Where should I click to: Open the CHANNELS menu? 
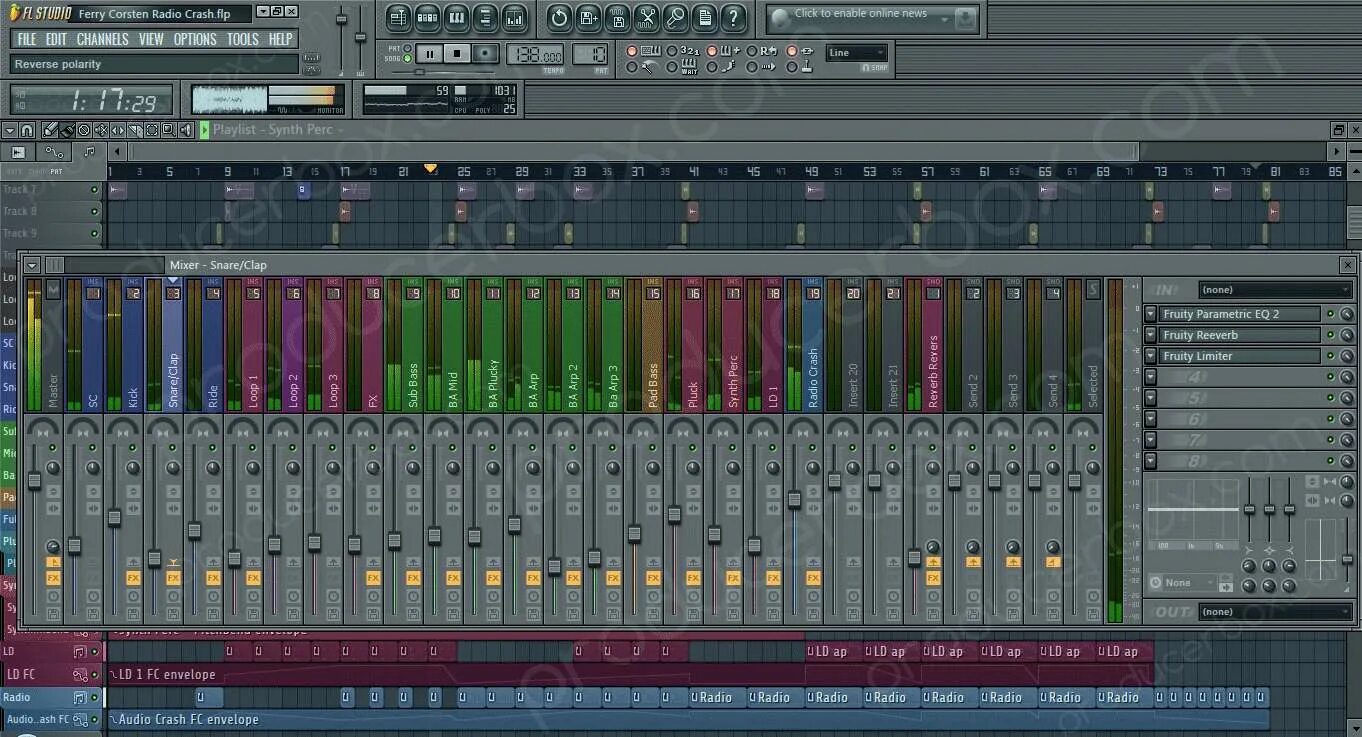click(x=102, y=39)
